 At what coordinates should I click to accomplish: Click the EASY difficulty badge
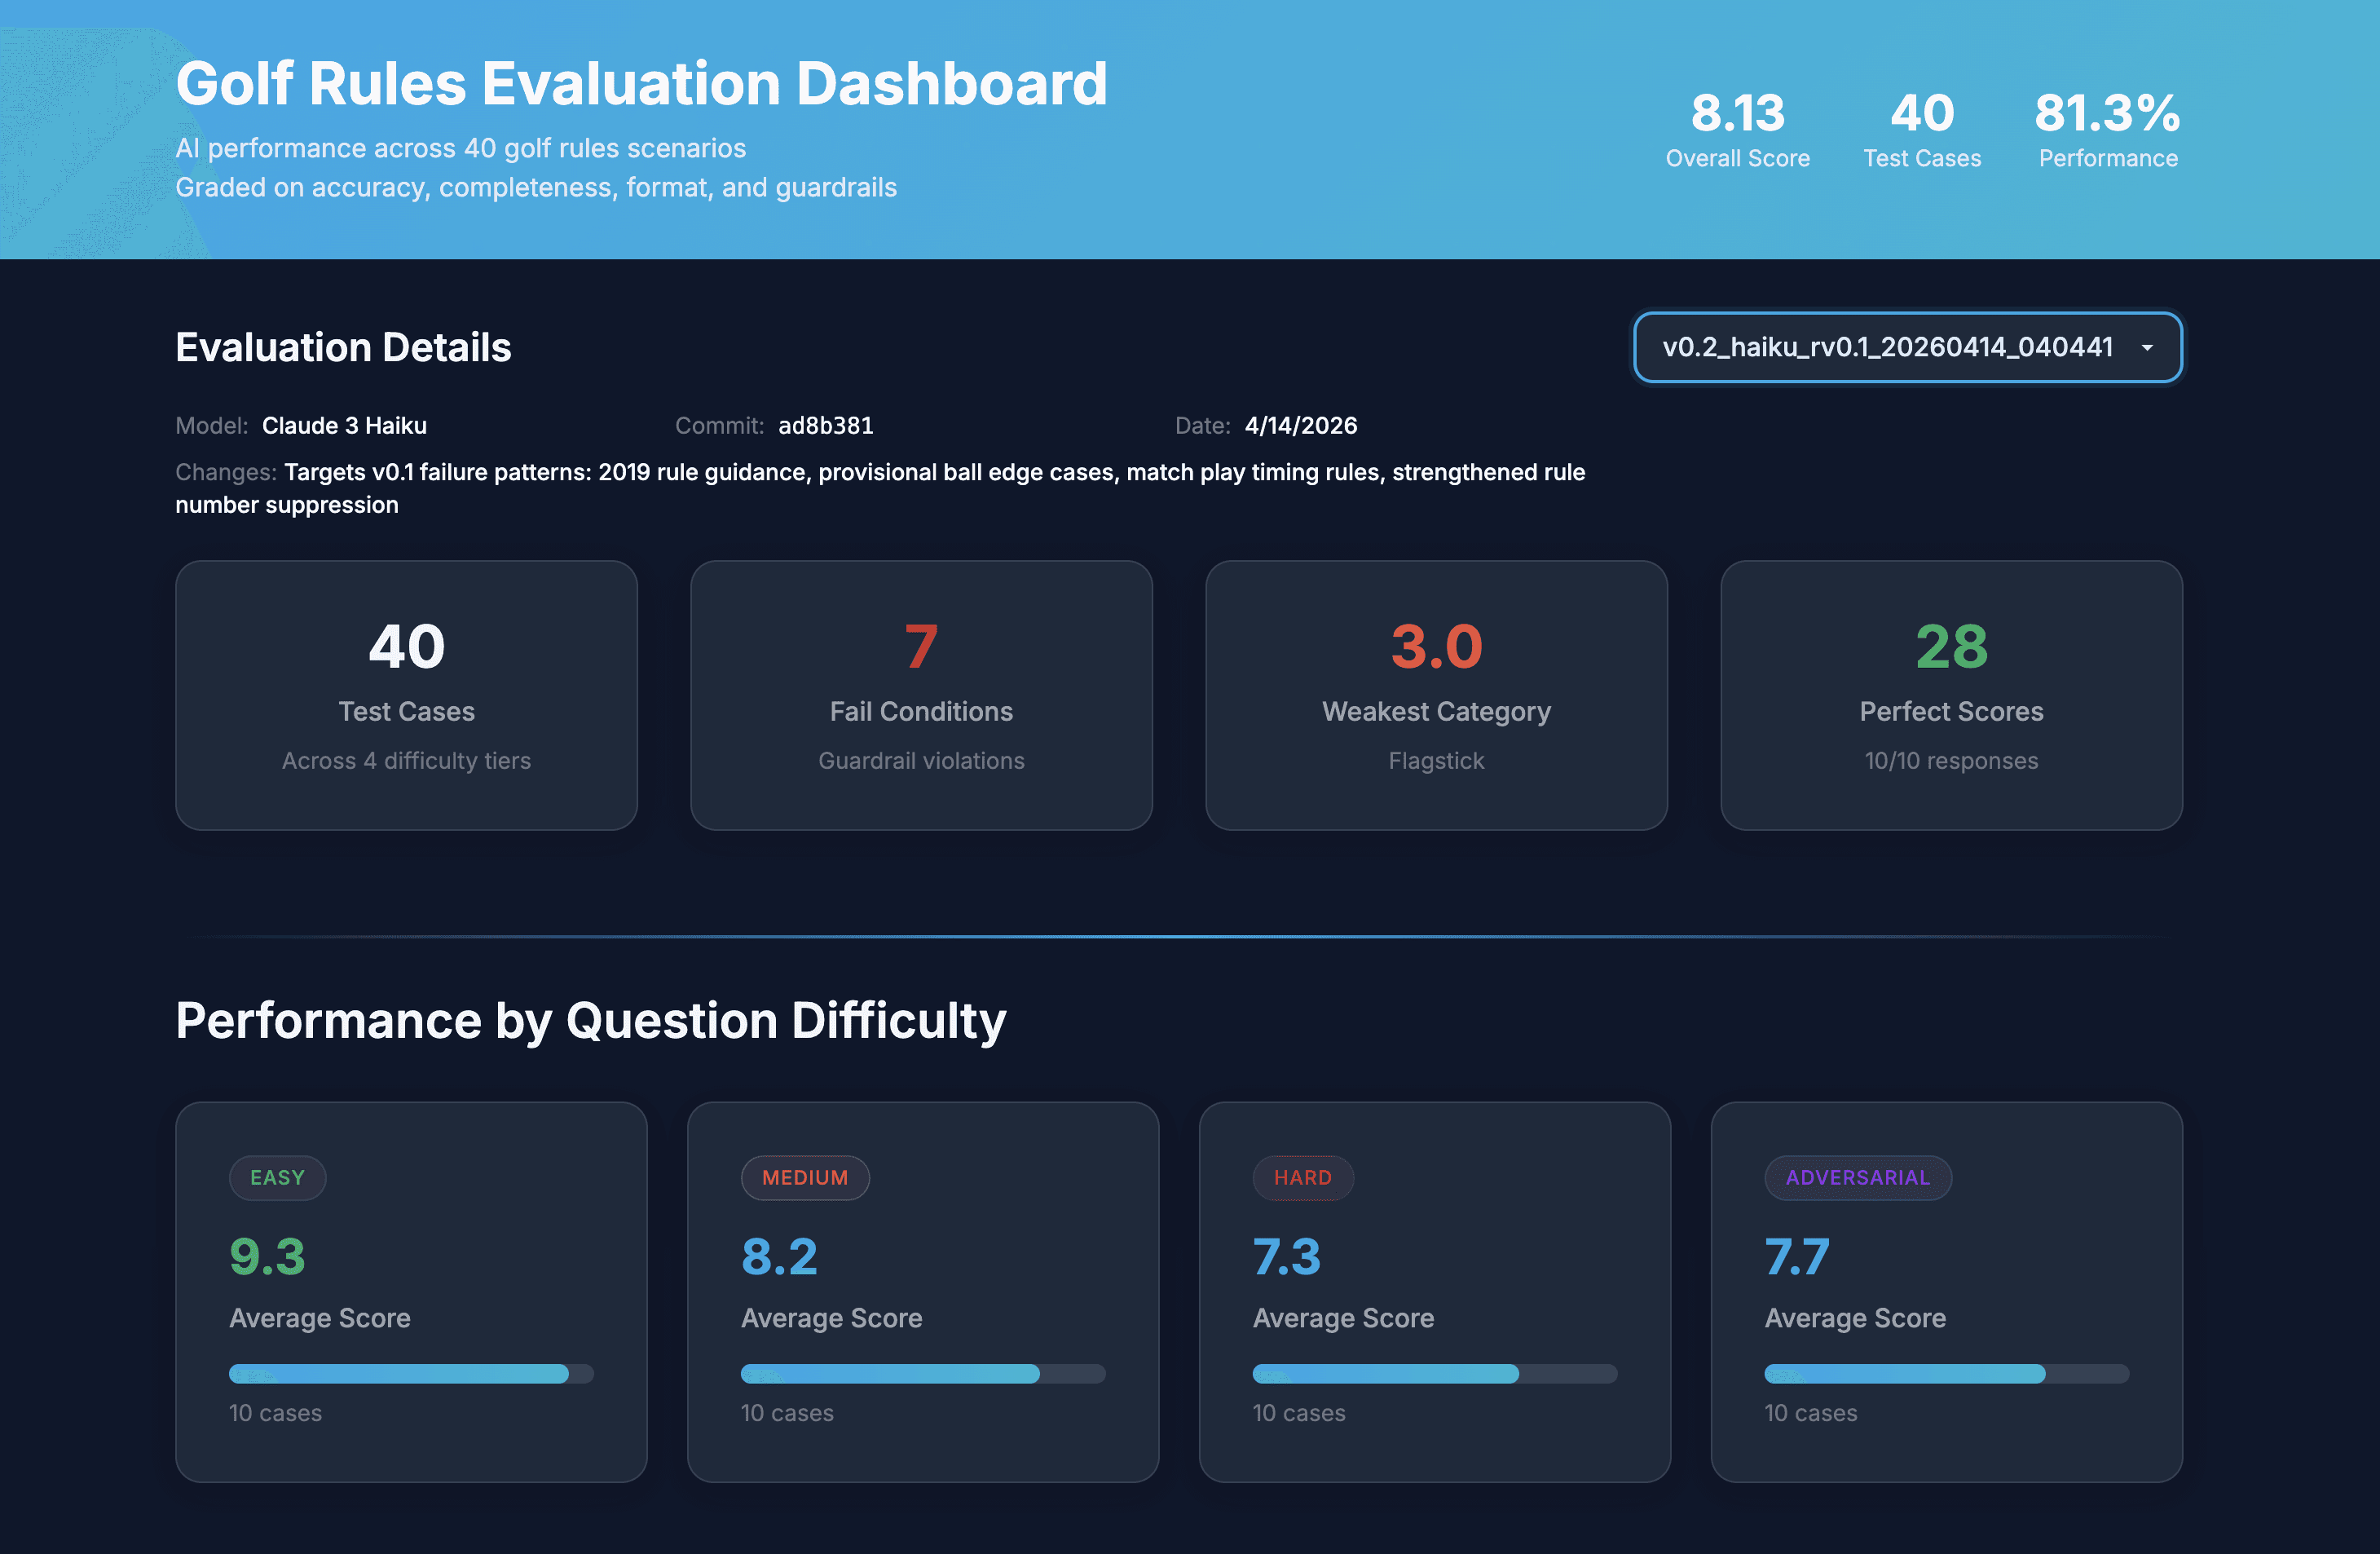(277, 1177)
